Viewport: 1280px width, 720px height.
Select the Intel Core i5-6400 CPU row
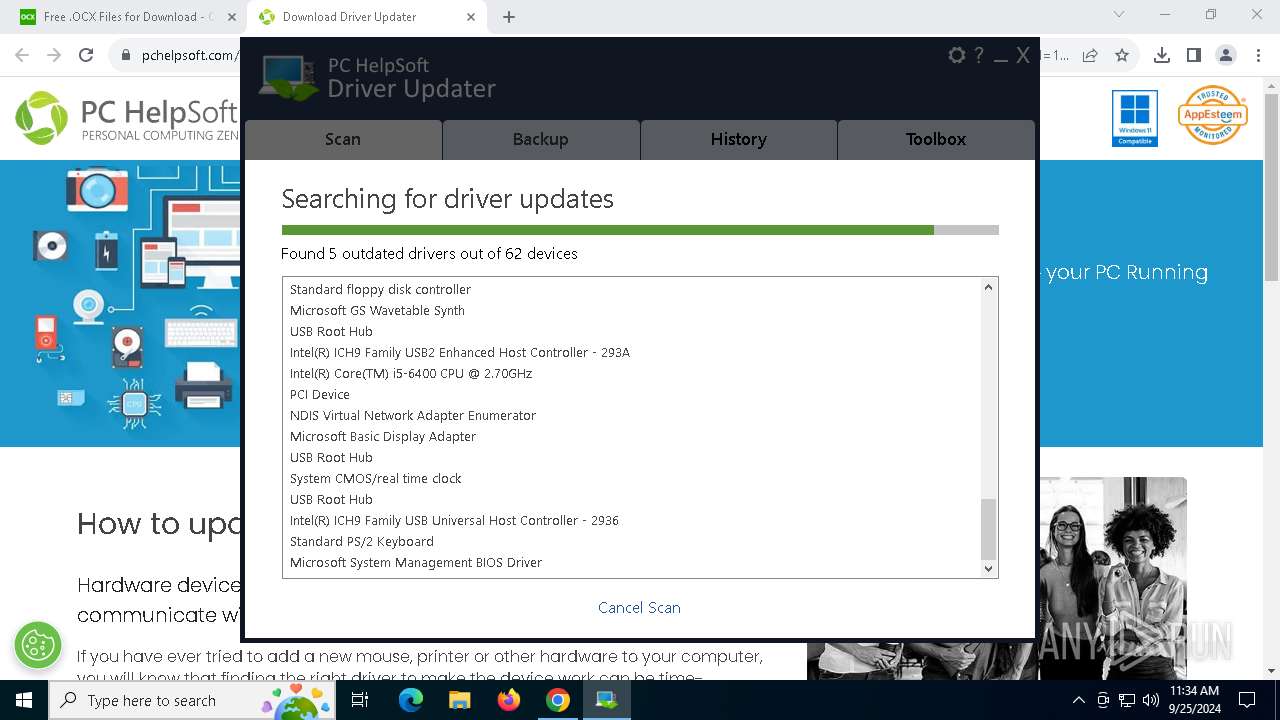632,373
